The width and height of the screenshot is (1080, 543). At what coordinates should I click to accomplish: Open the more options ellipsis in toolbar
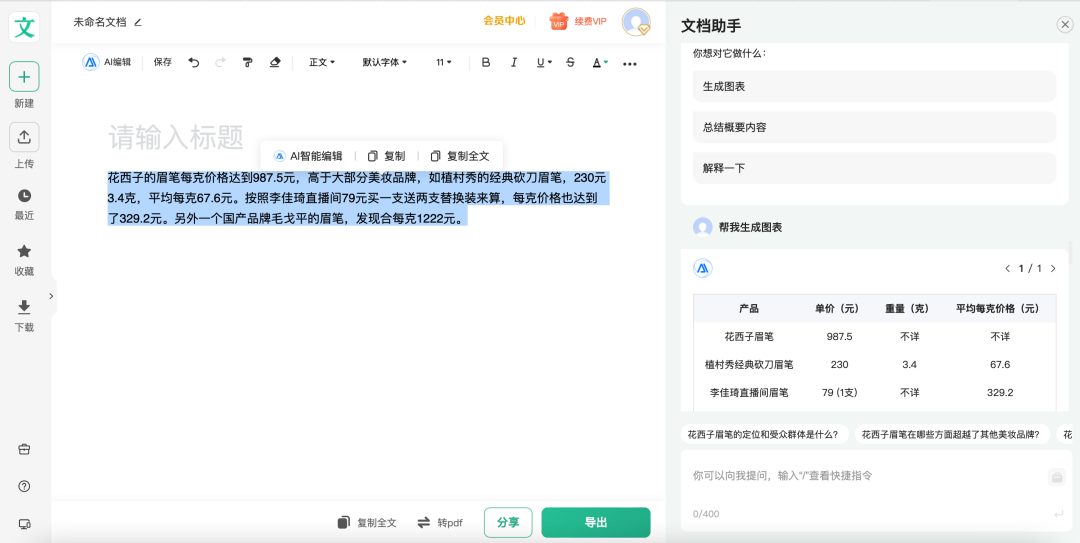pyautogui.click(x=629, y=63)
